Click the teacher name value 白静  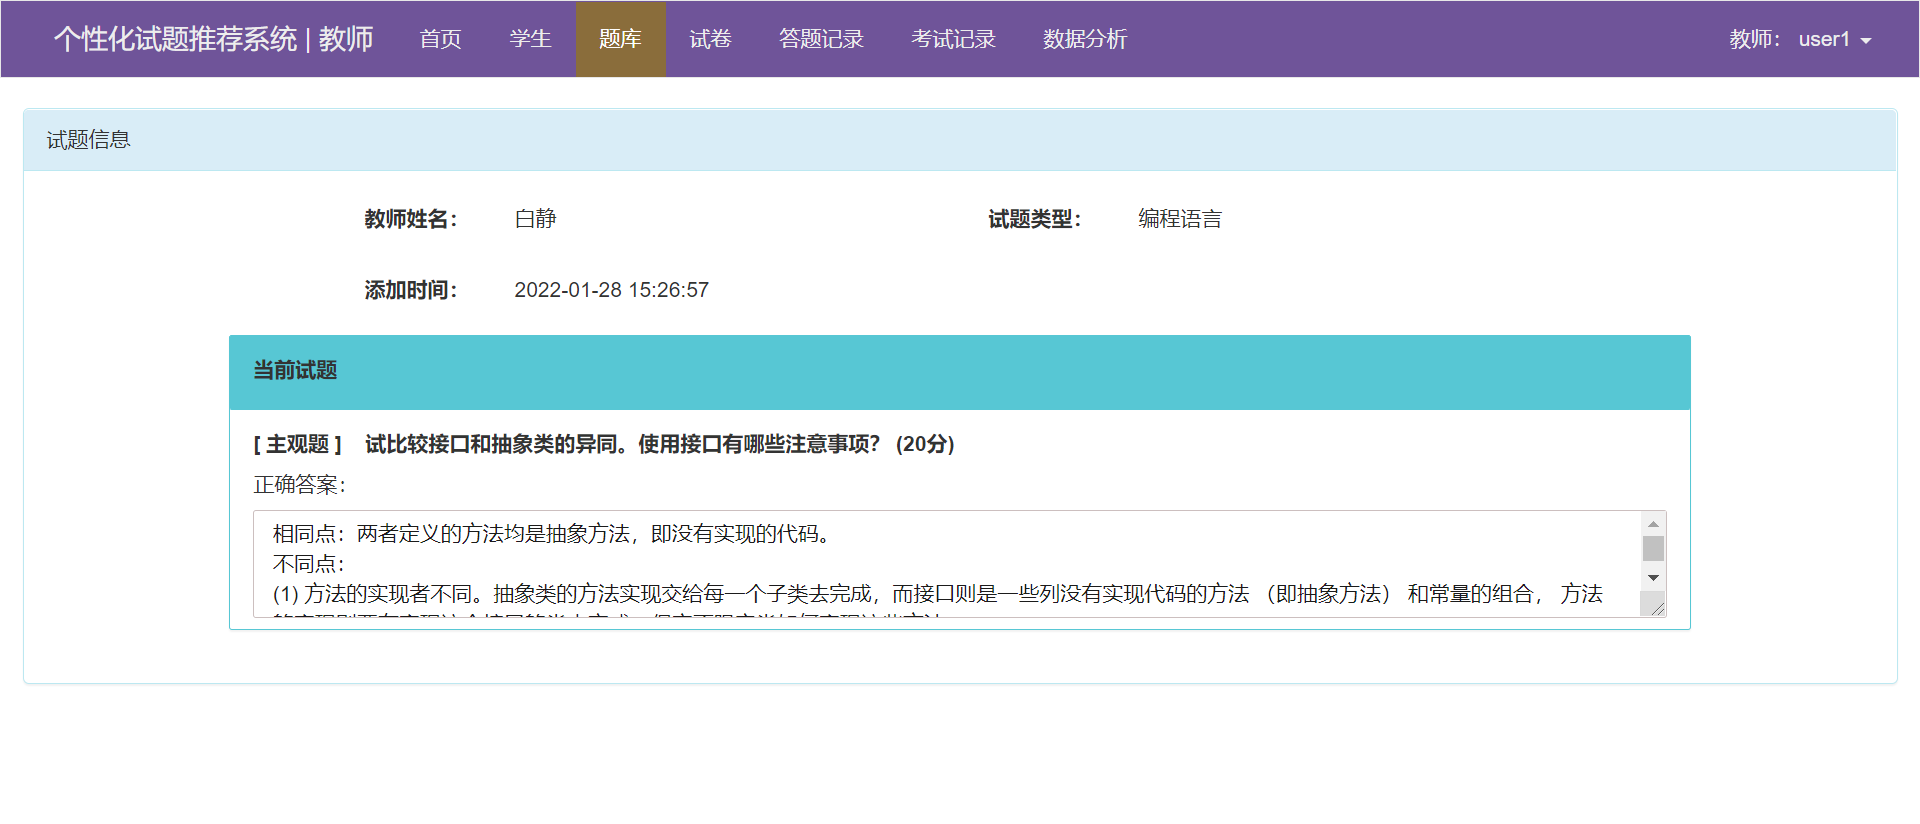point(535,219)
